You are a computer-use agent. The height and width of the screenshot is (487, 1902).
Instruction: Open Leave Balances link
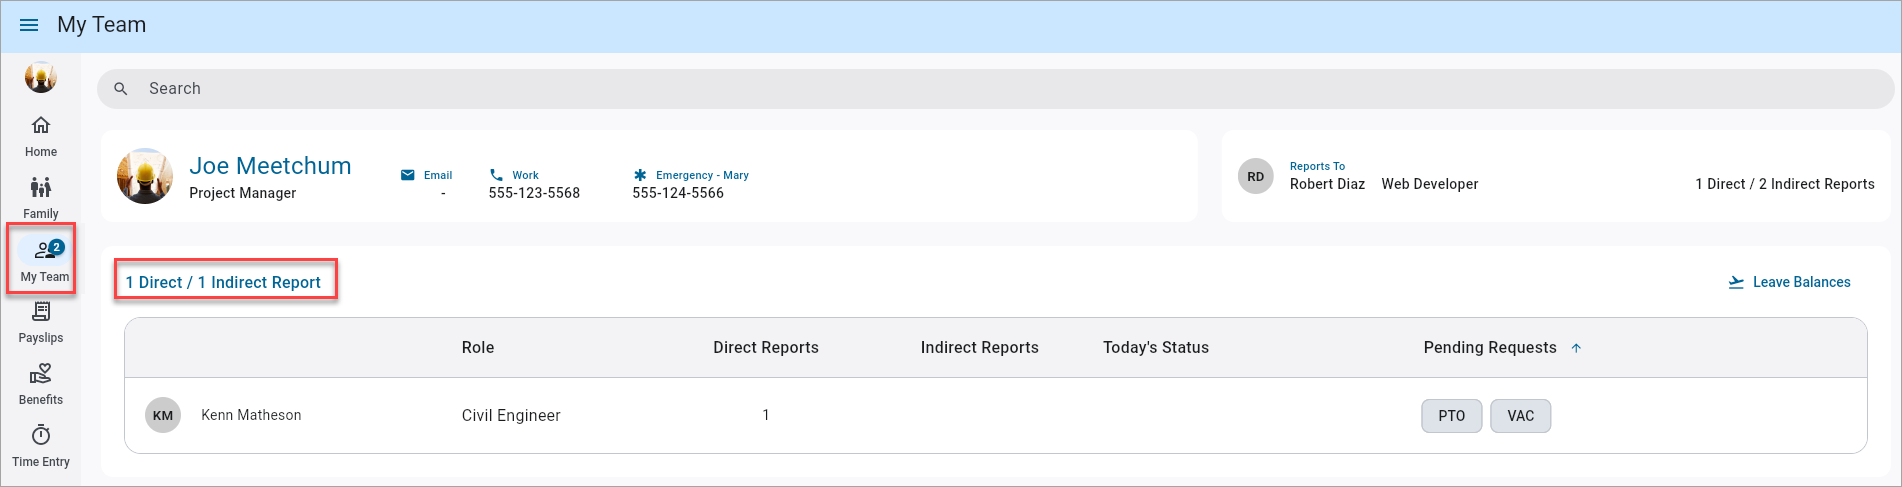(1790, 282)
